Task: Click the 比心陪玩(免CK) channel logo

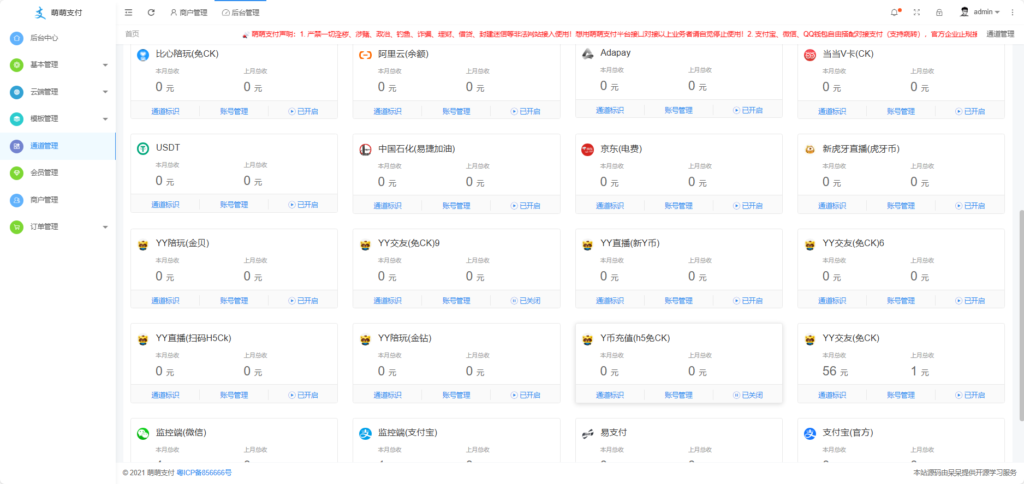Action: point(143,55)
